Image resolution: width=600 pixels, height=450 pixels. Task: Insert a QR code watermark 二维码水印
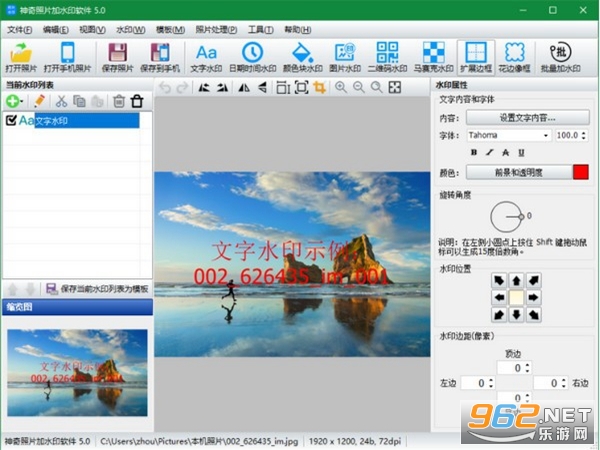(387, 57)
